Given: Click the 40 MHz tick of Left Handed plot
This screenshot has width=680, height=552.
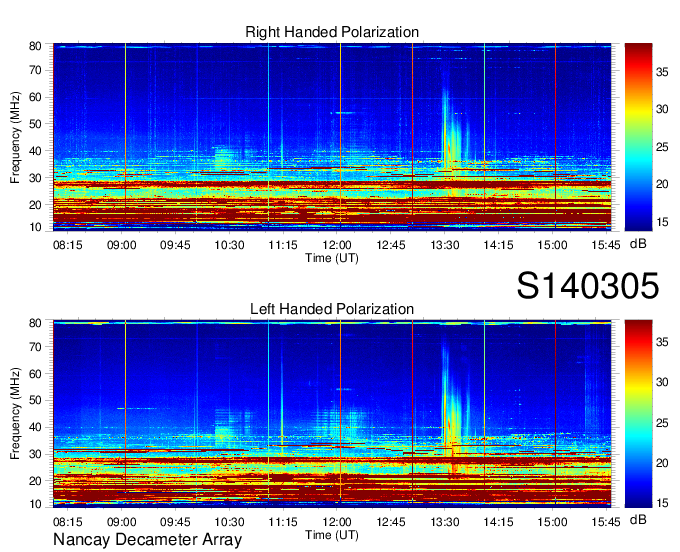Looking at the screenshot, I should pyautogui.click(x=36, y=427).
